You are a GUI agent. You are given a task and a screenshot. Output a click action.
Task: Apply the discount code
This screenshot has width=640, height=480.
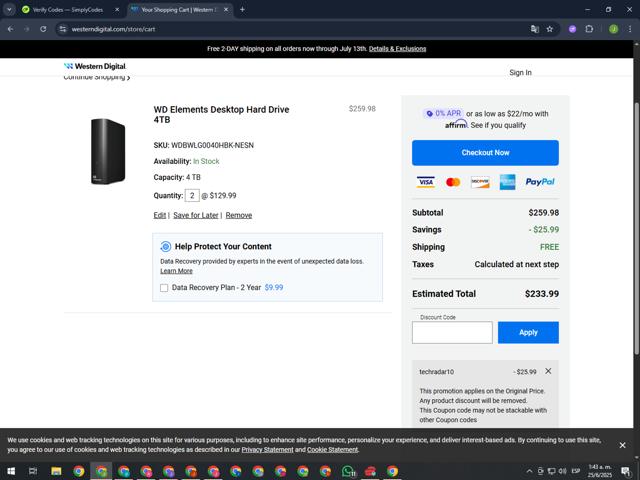click(528, 332)
